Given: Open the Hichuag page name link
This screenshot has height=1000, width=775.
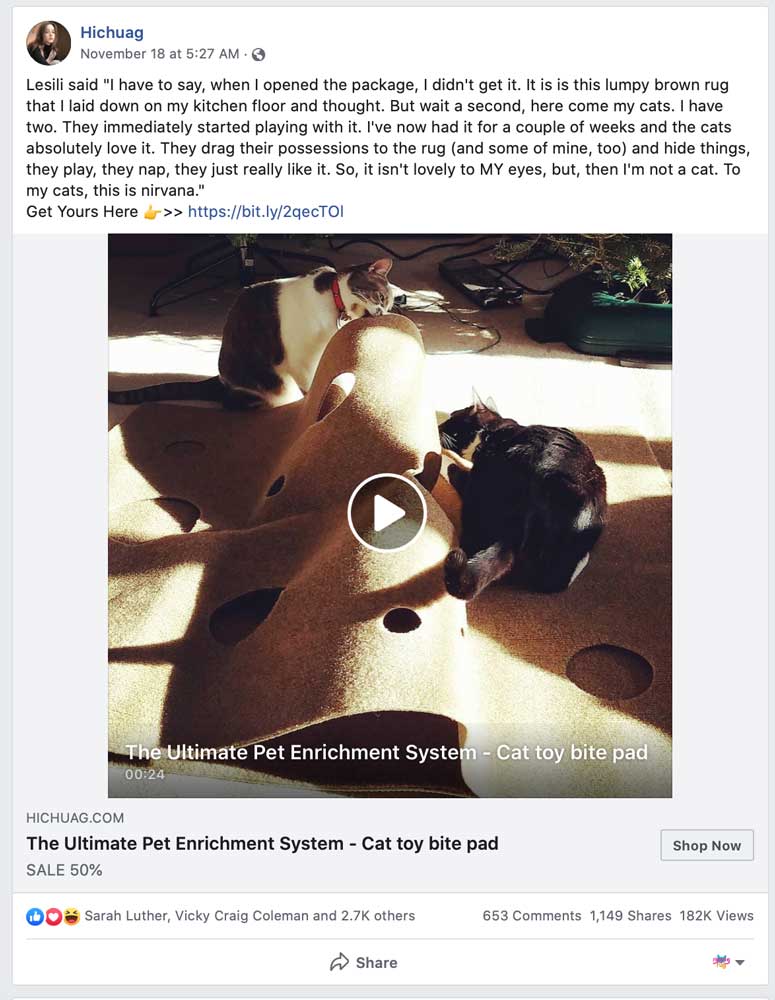Looking at the screenshot, I should (x=112, y=33).
